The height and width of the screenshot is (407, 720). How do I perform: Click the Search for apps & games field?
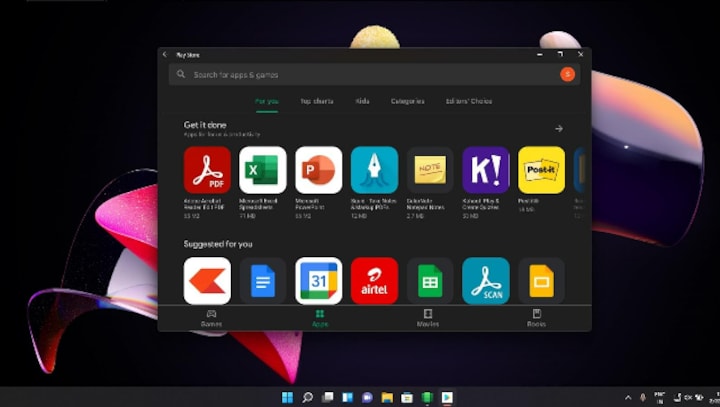pos(374,74)
